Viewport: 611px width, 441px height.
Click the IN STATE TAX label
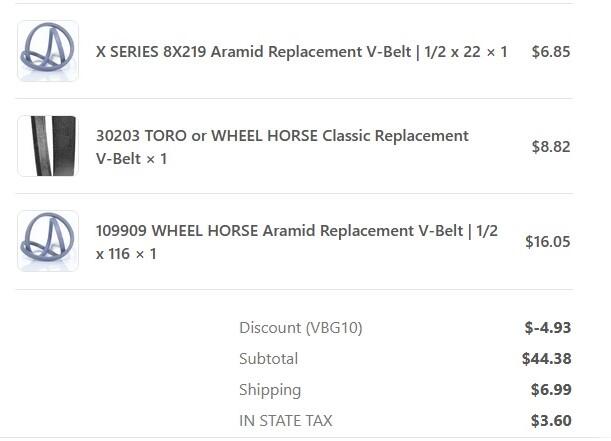coord(286,421)
